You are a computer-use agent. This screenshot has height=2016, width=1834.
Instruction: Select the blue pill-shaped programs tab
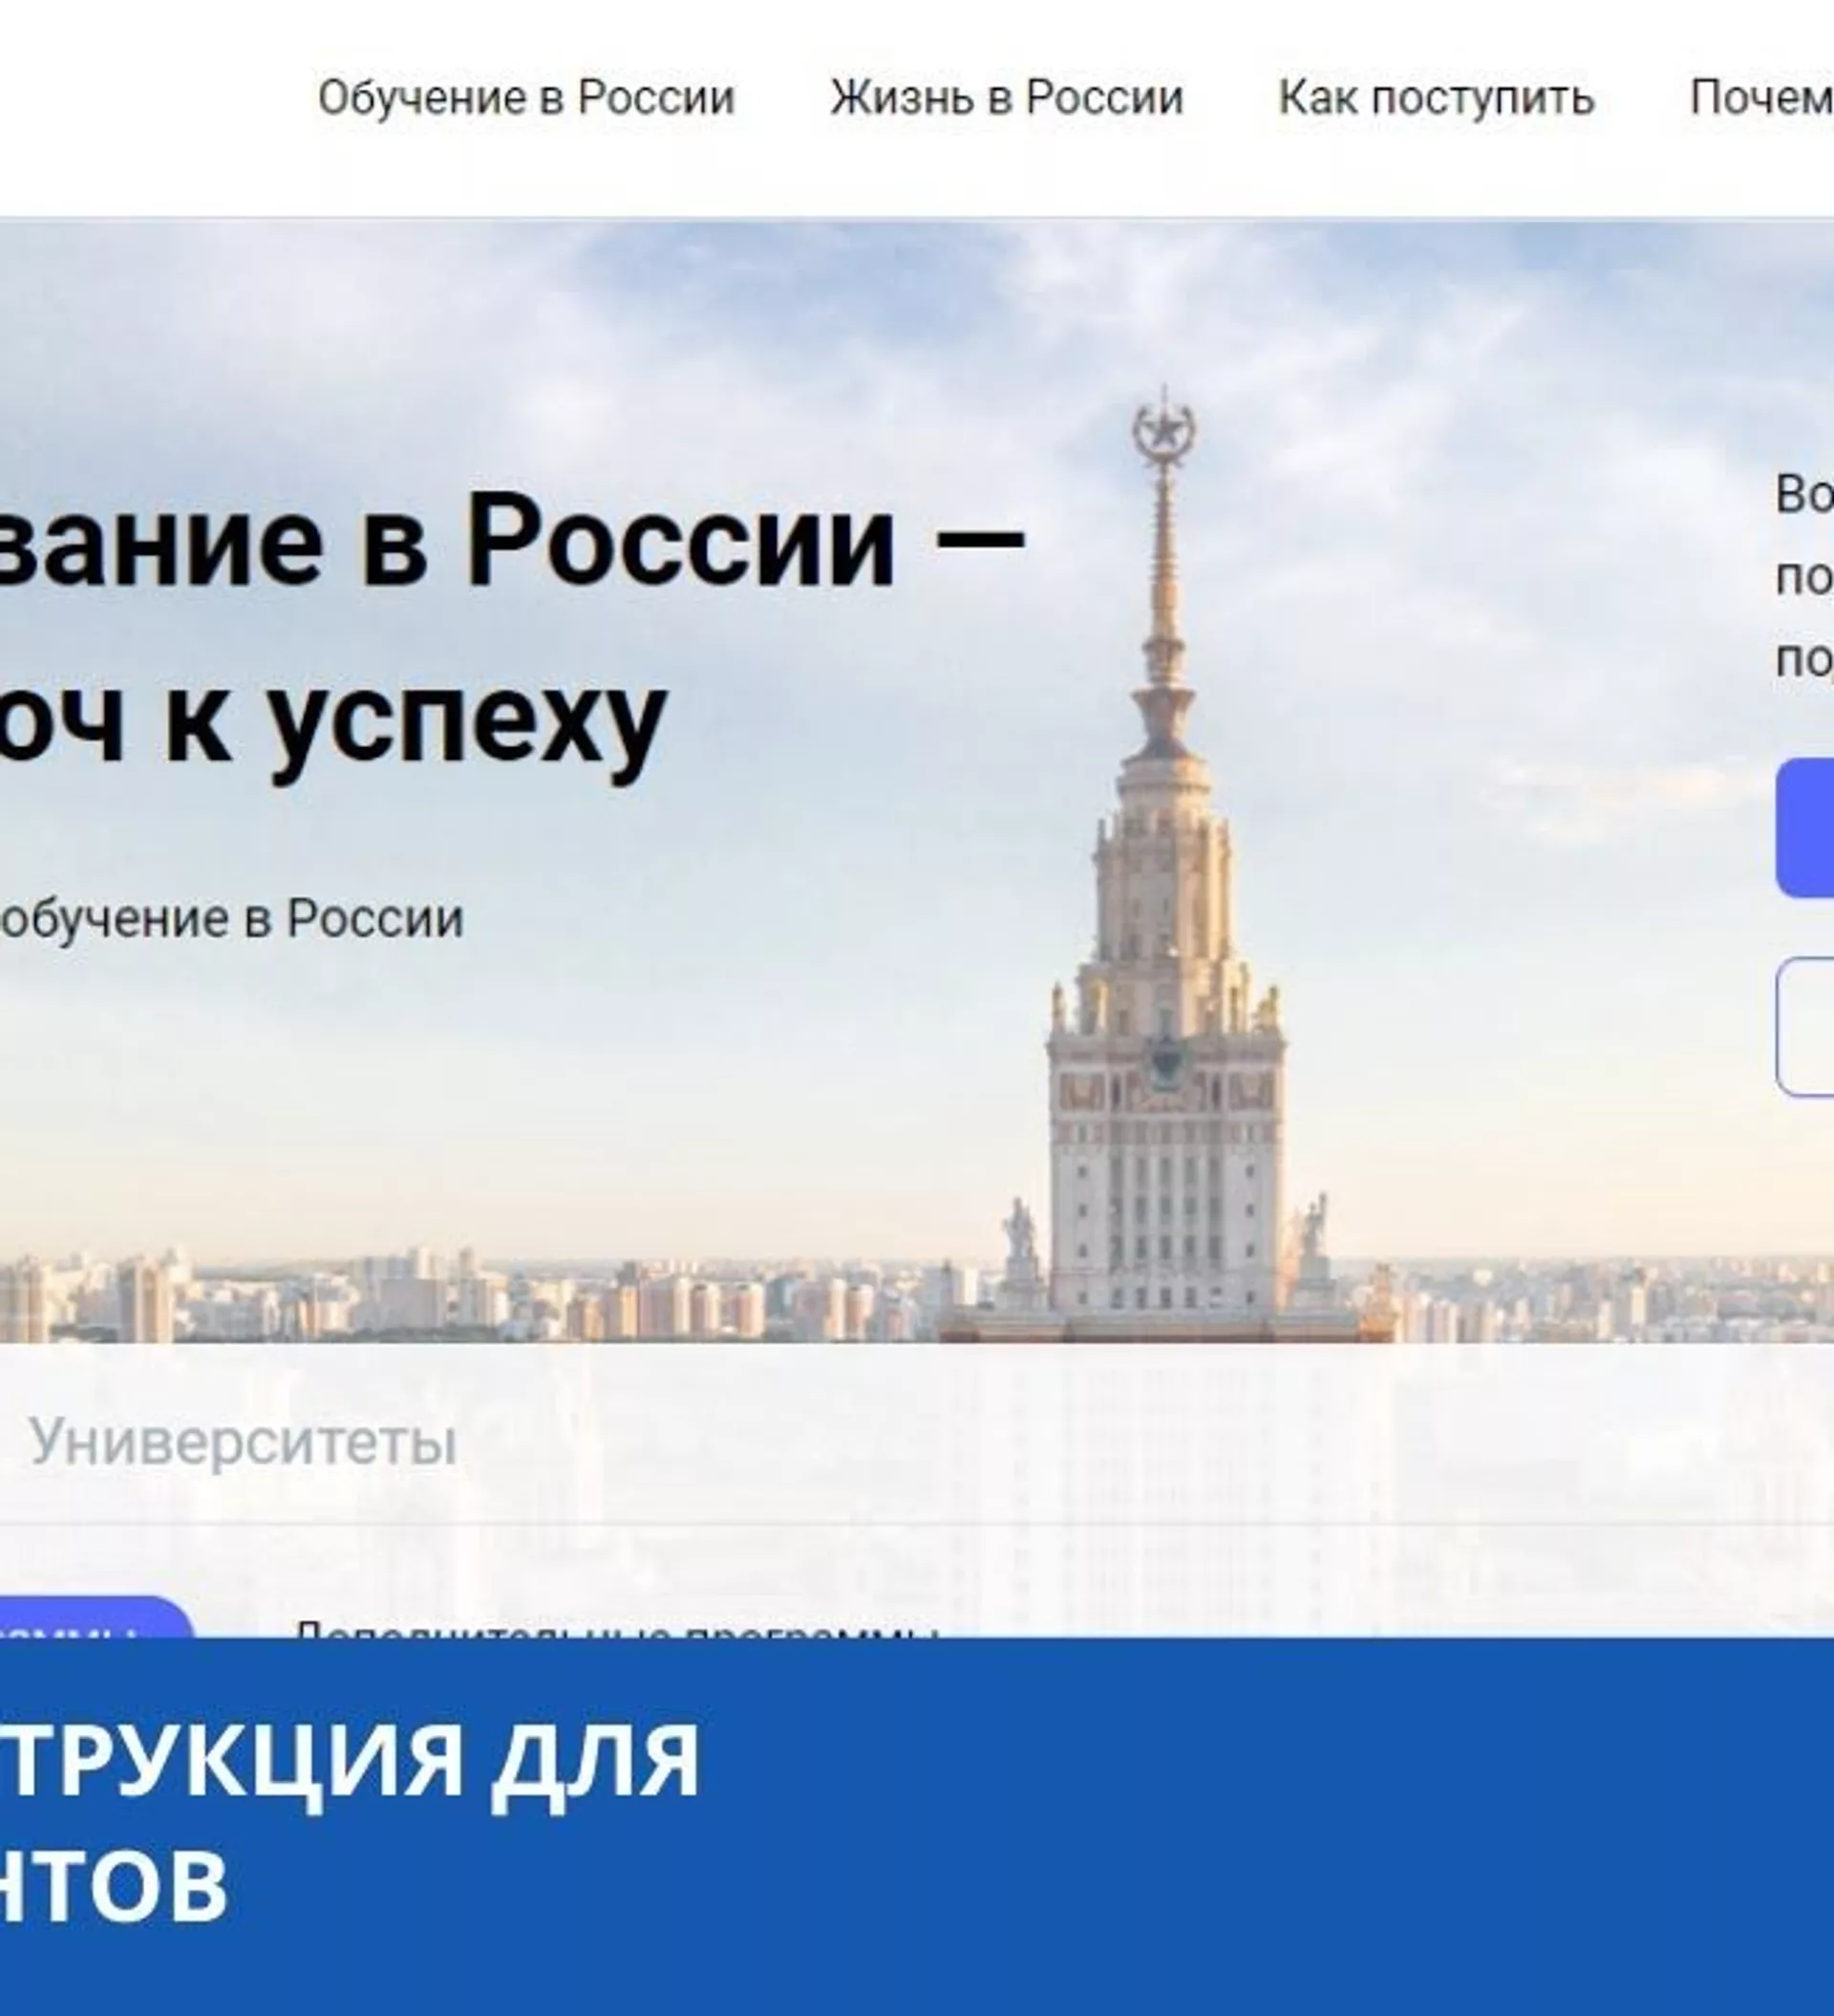coord(96,1618)
